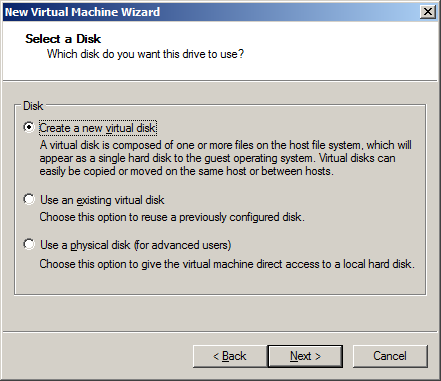Viewport: 441px width, 381px height.
Task: Click the "direct access to a local hard disk" description
Action: coord(227,264)
